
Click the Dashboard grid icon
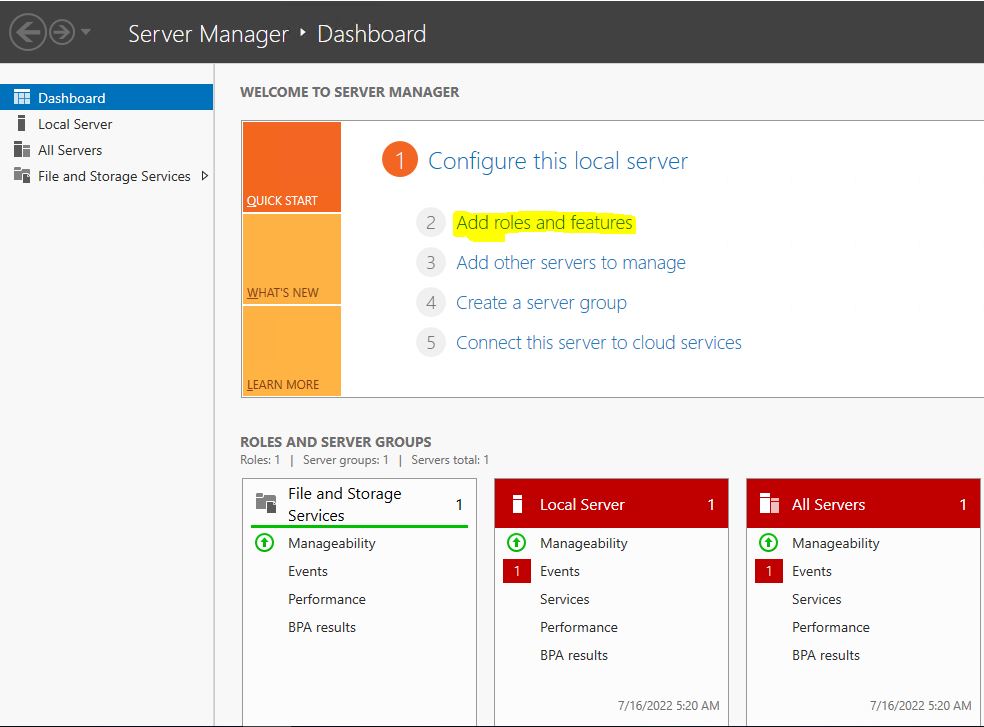[22, 97]
